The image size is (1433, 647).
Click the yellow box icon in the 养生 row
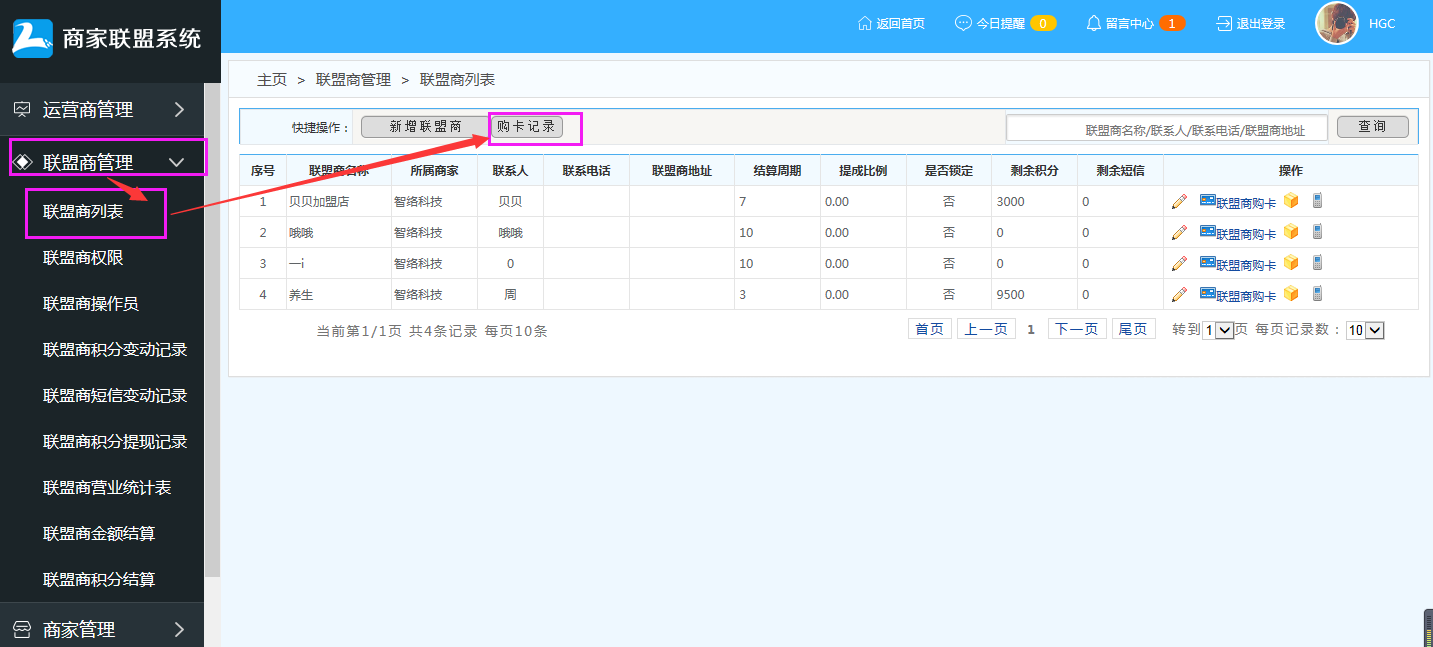[1291, 294]
